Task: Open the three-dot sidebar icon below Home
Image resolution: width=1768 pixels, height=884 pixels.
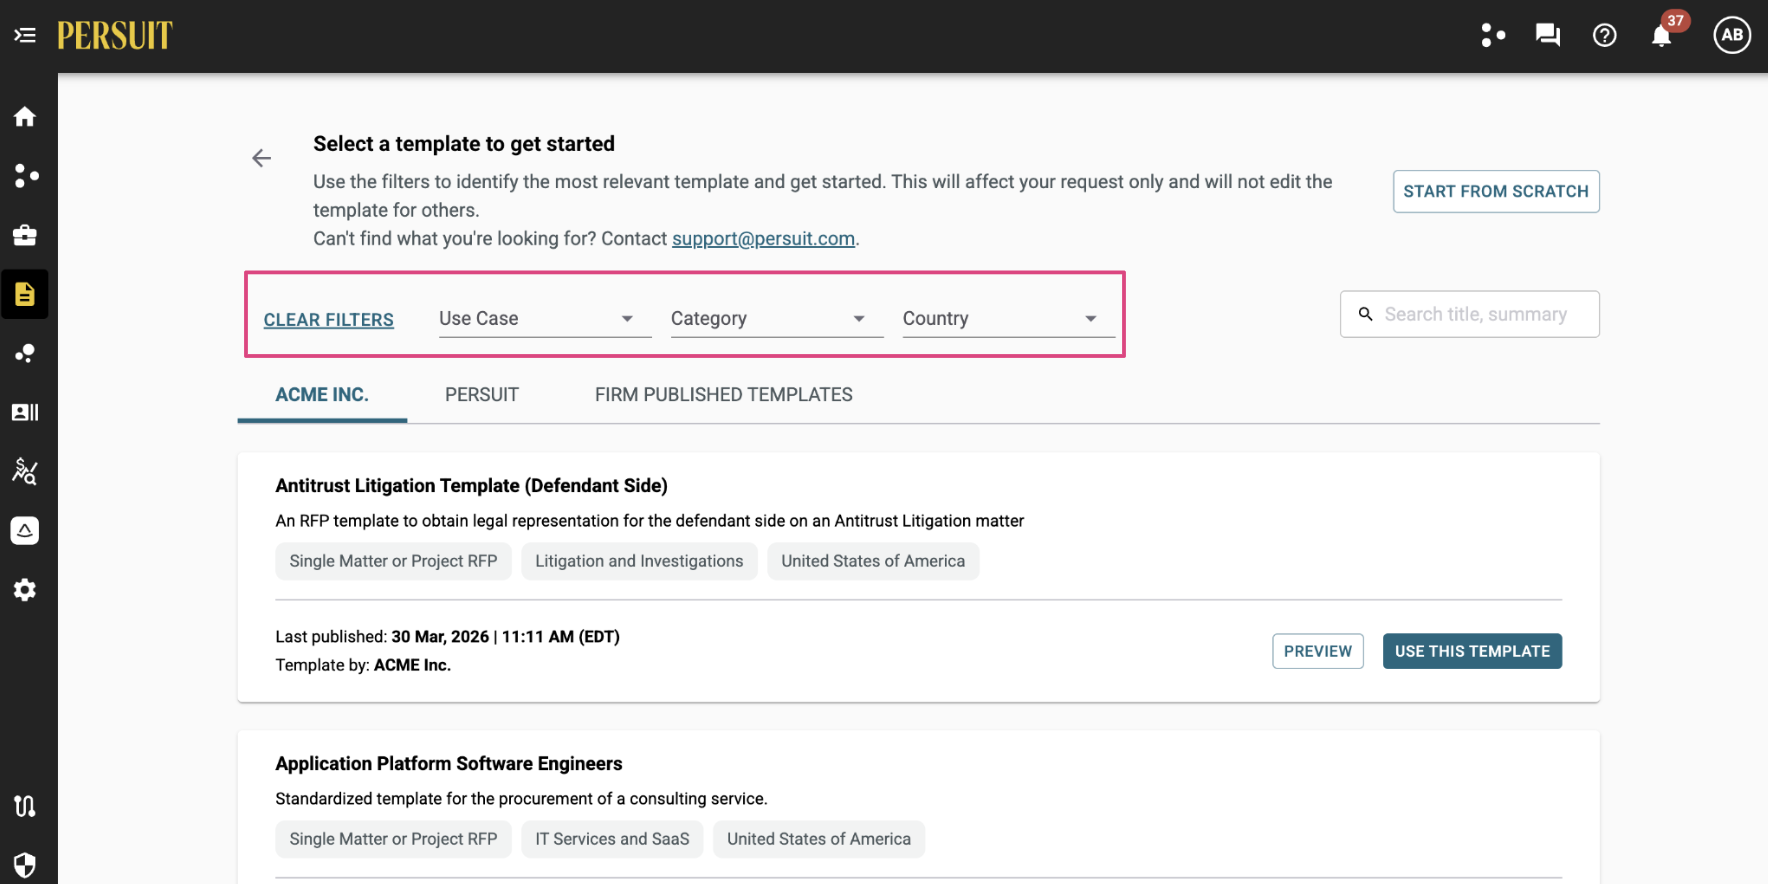Action: coord(25,176)
